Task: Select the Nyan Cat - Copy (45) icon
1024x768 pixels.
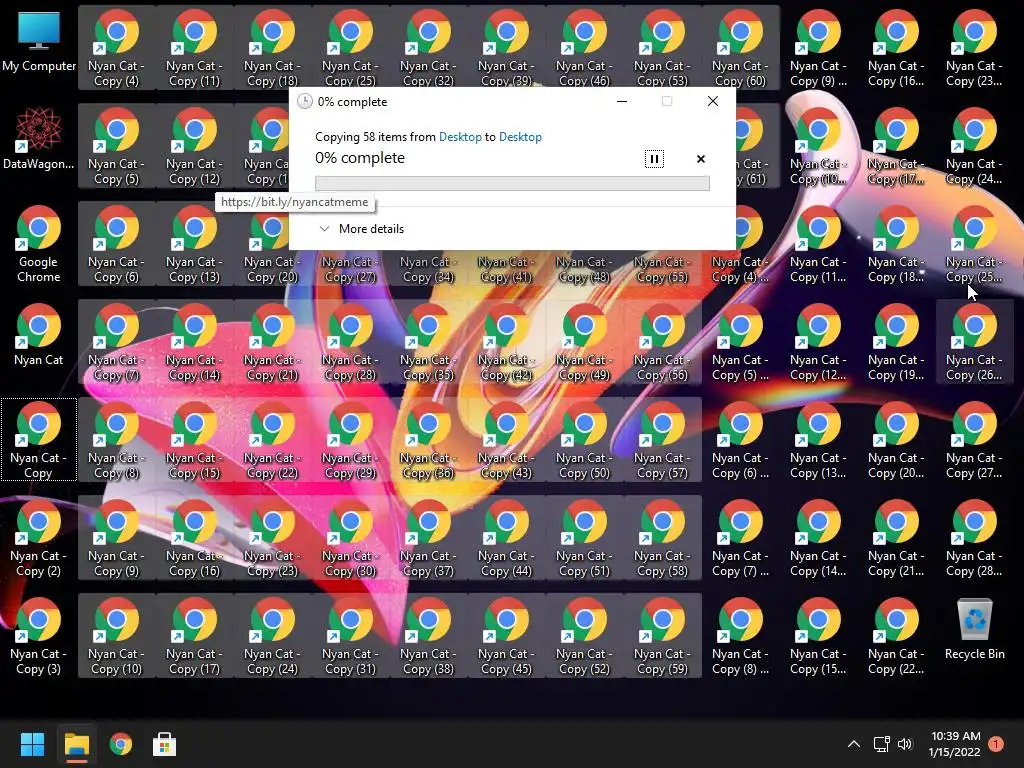Action: 506,635
